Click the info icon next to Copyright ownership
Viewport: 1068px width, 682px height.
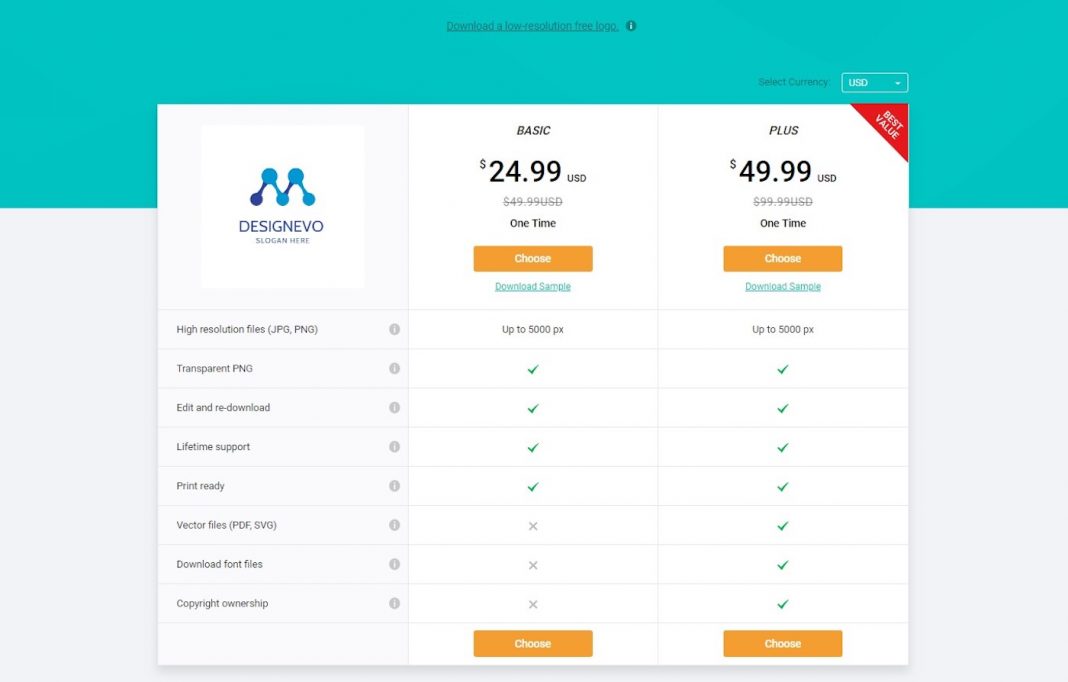[394, 603]
